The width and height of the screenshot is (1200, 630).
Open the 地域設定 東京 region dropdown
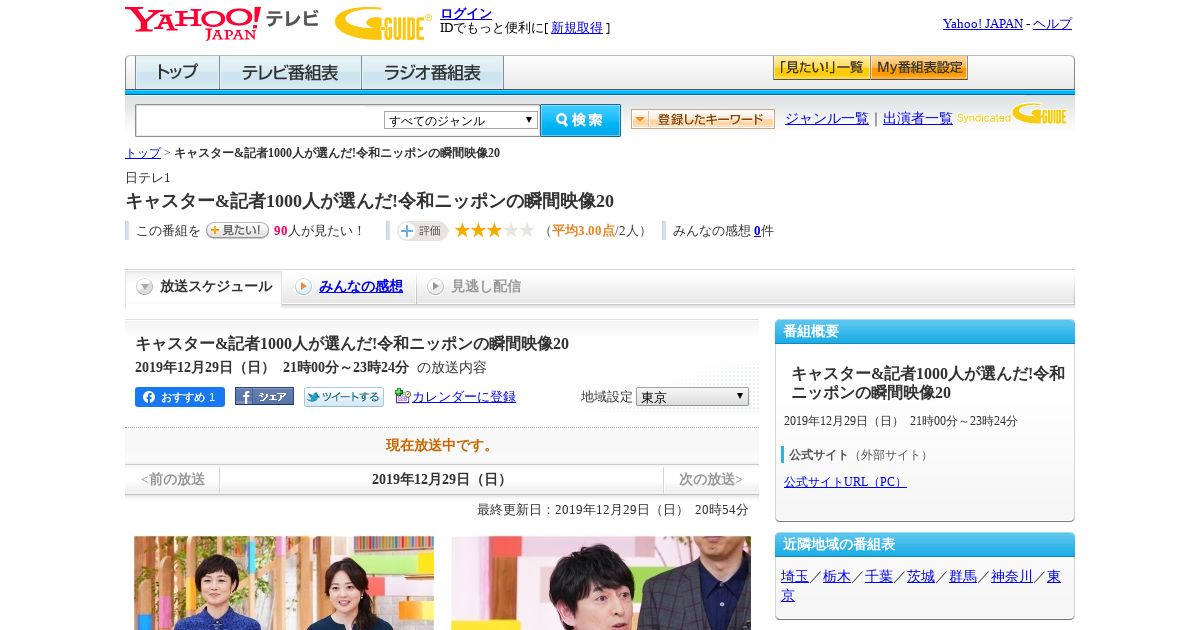coord(692,397)
